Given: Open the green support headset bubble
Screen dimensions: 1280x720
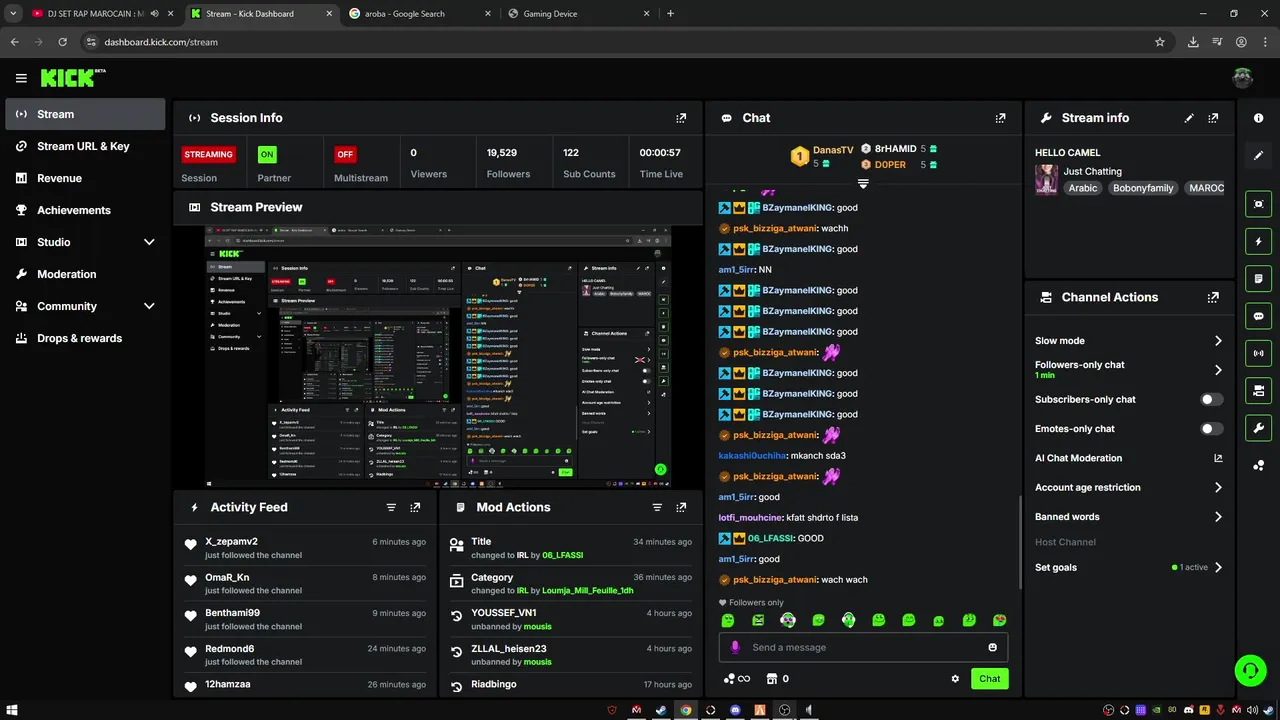Looking at the screenshot, I should (1250, 670).
